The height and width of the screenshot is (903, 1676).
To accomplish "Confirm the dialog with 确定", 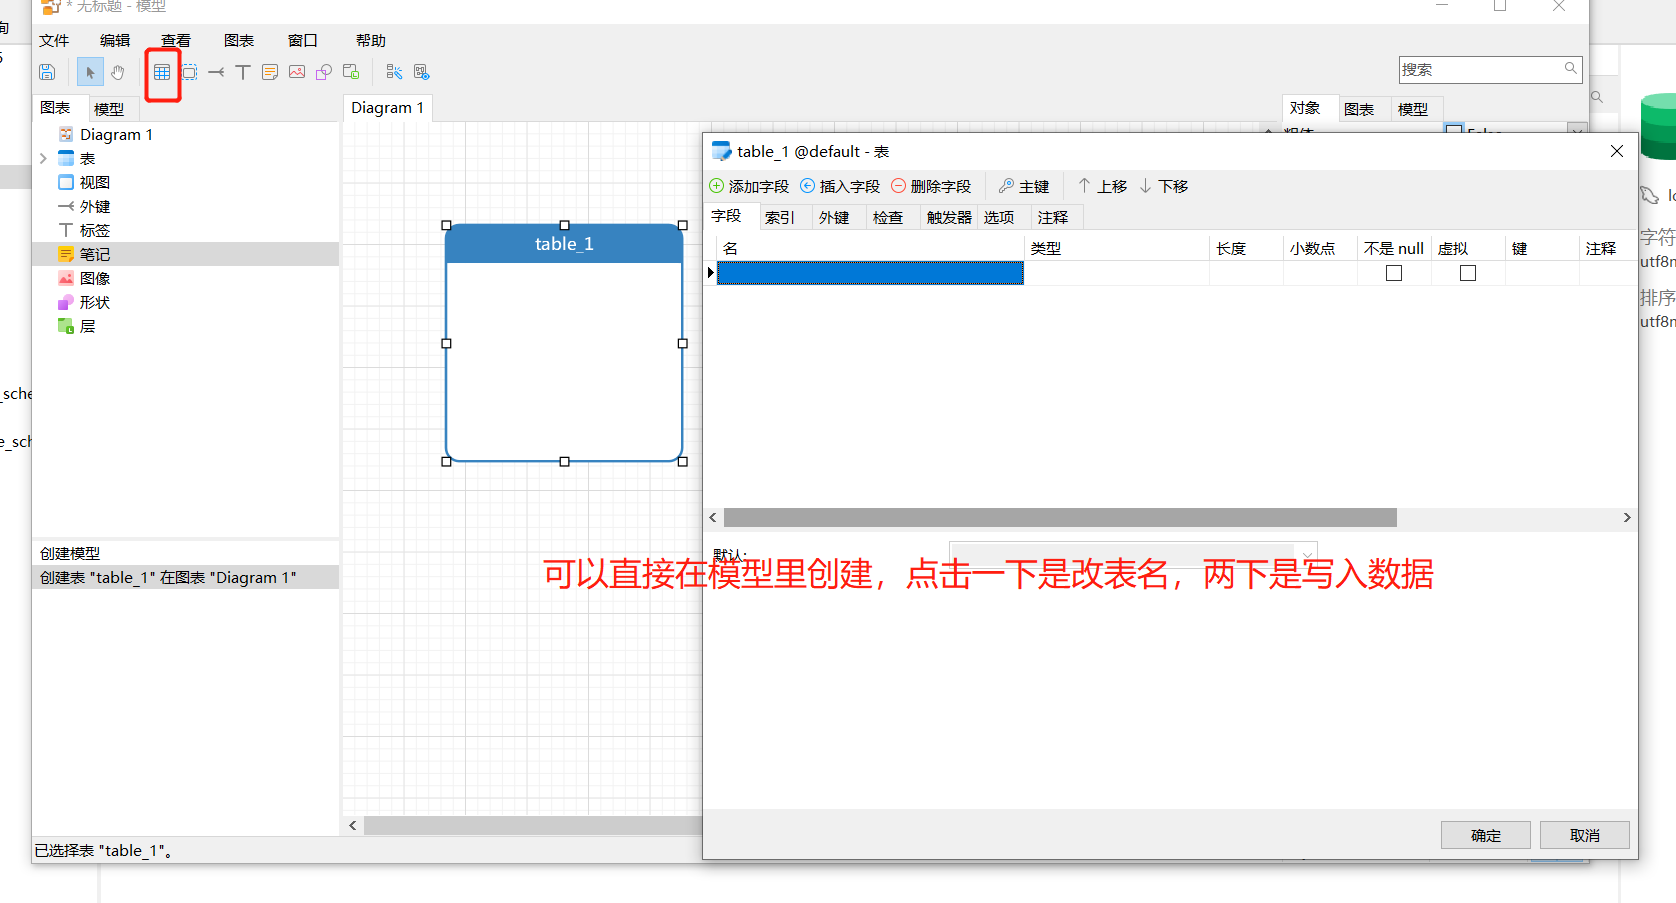I will pyautogui.click(x=1486, y=835).
